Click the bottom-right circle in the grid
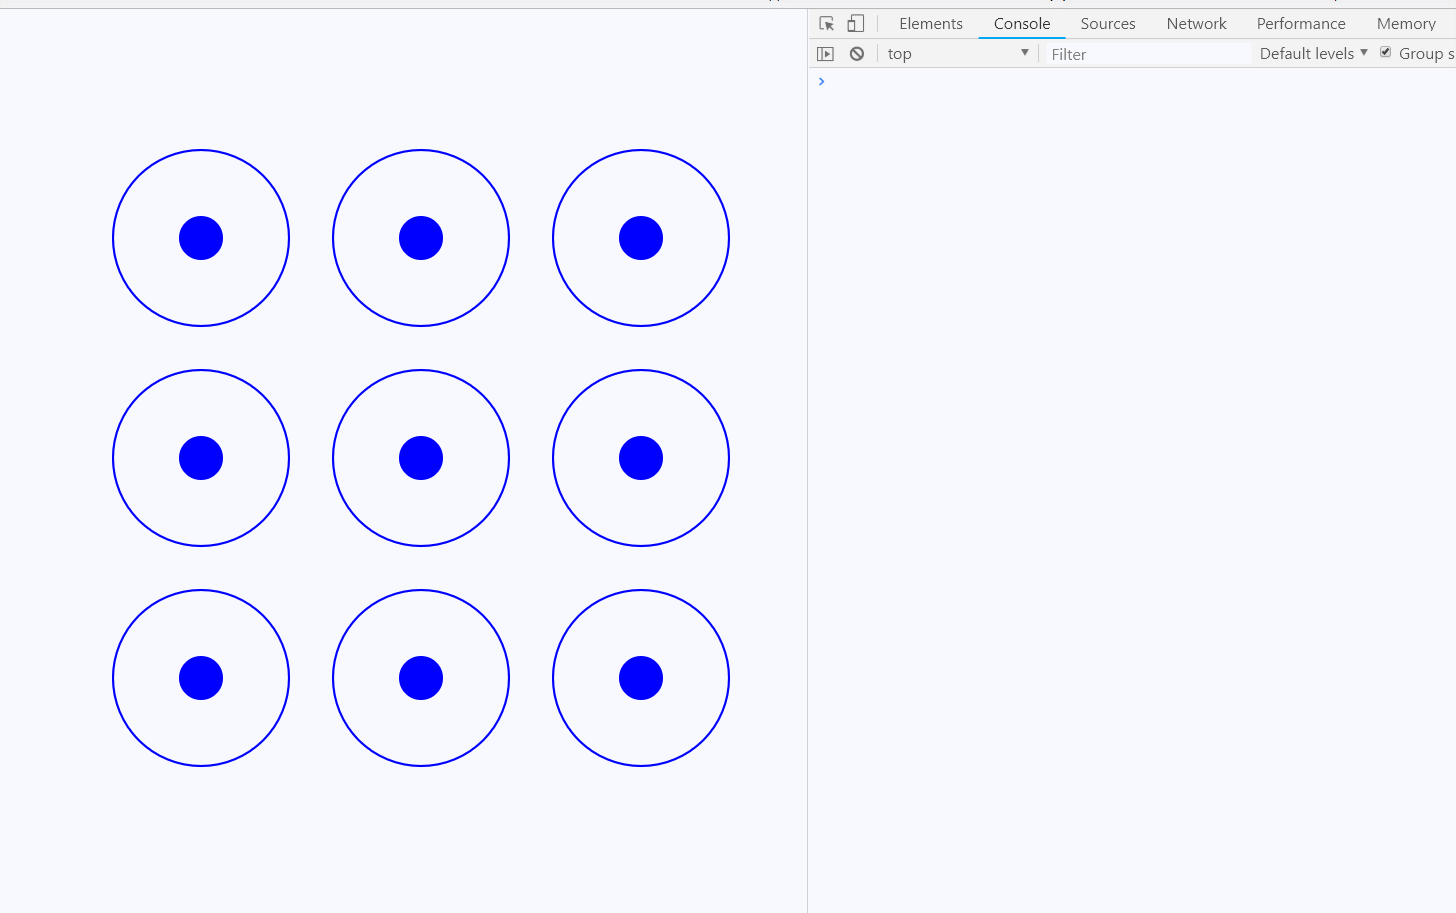This screenshot has height=913, width=1456. pyautogui.click(x=641, y=677)
